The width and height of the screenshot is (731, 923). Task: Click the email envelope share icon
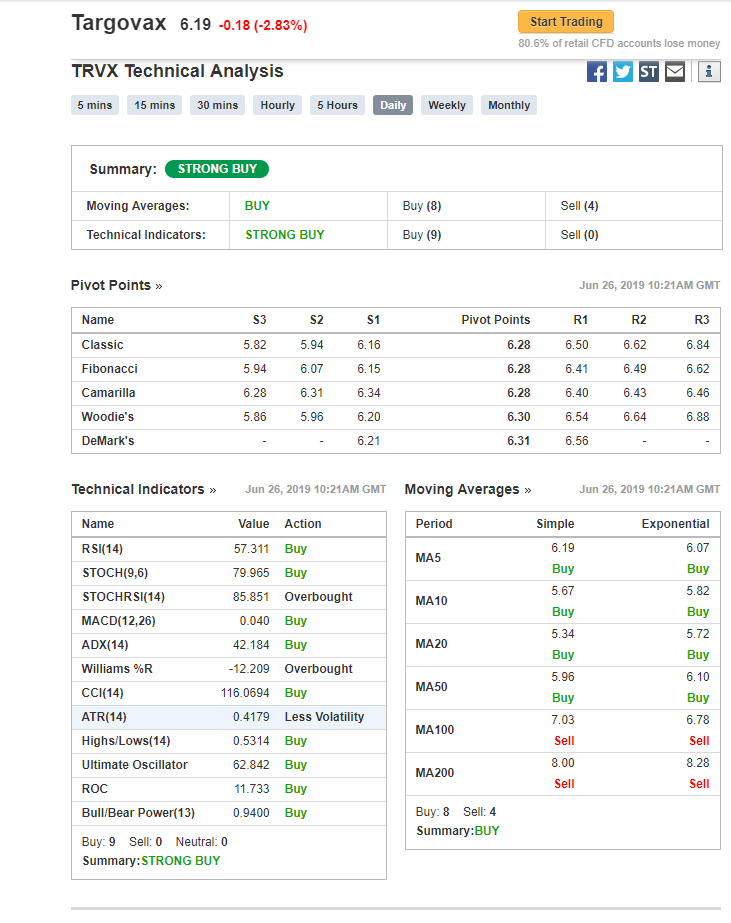tap(675, 72)
